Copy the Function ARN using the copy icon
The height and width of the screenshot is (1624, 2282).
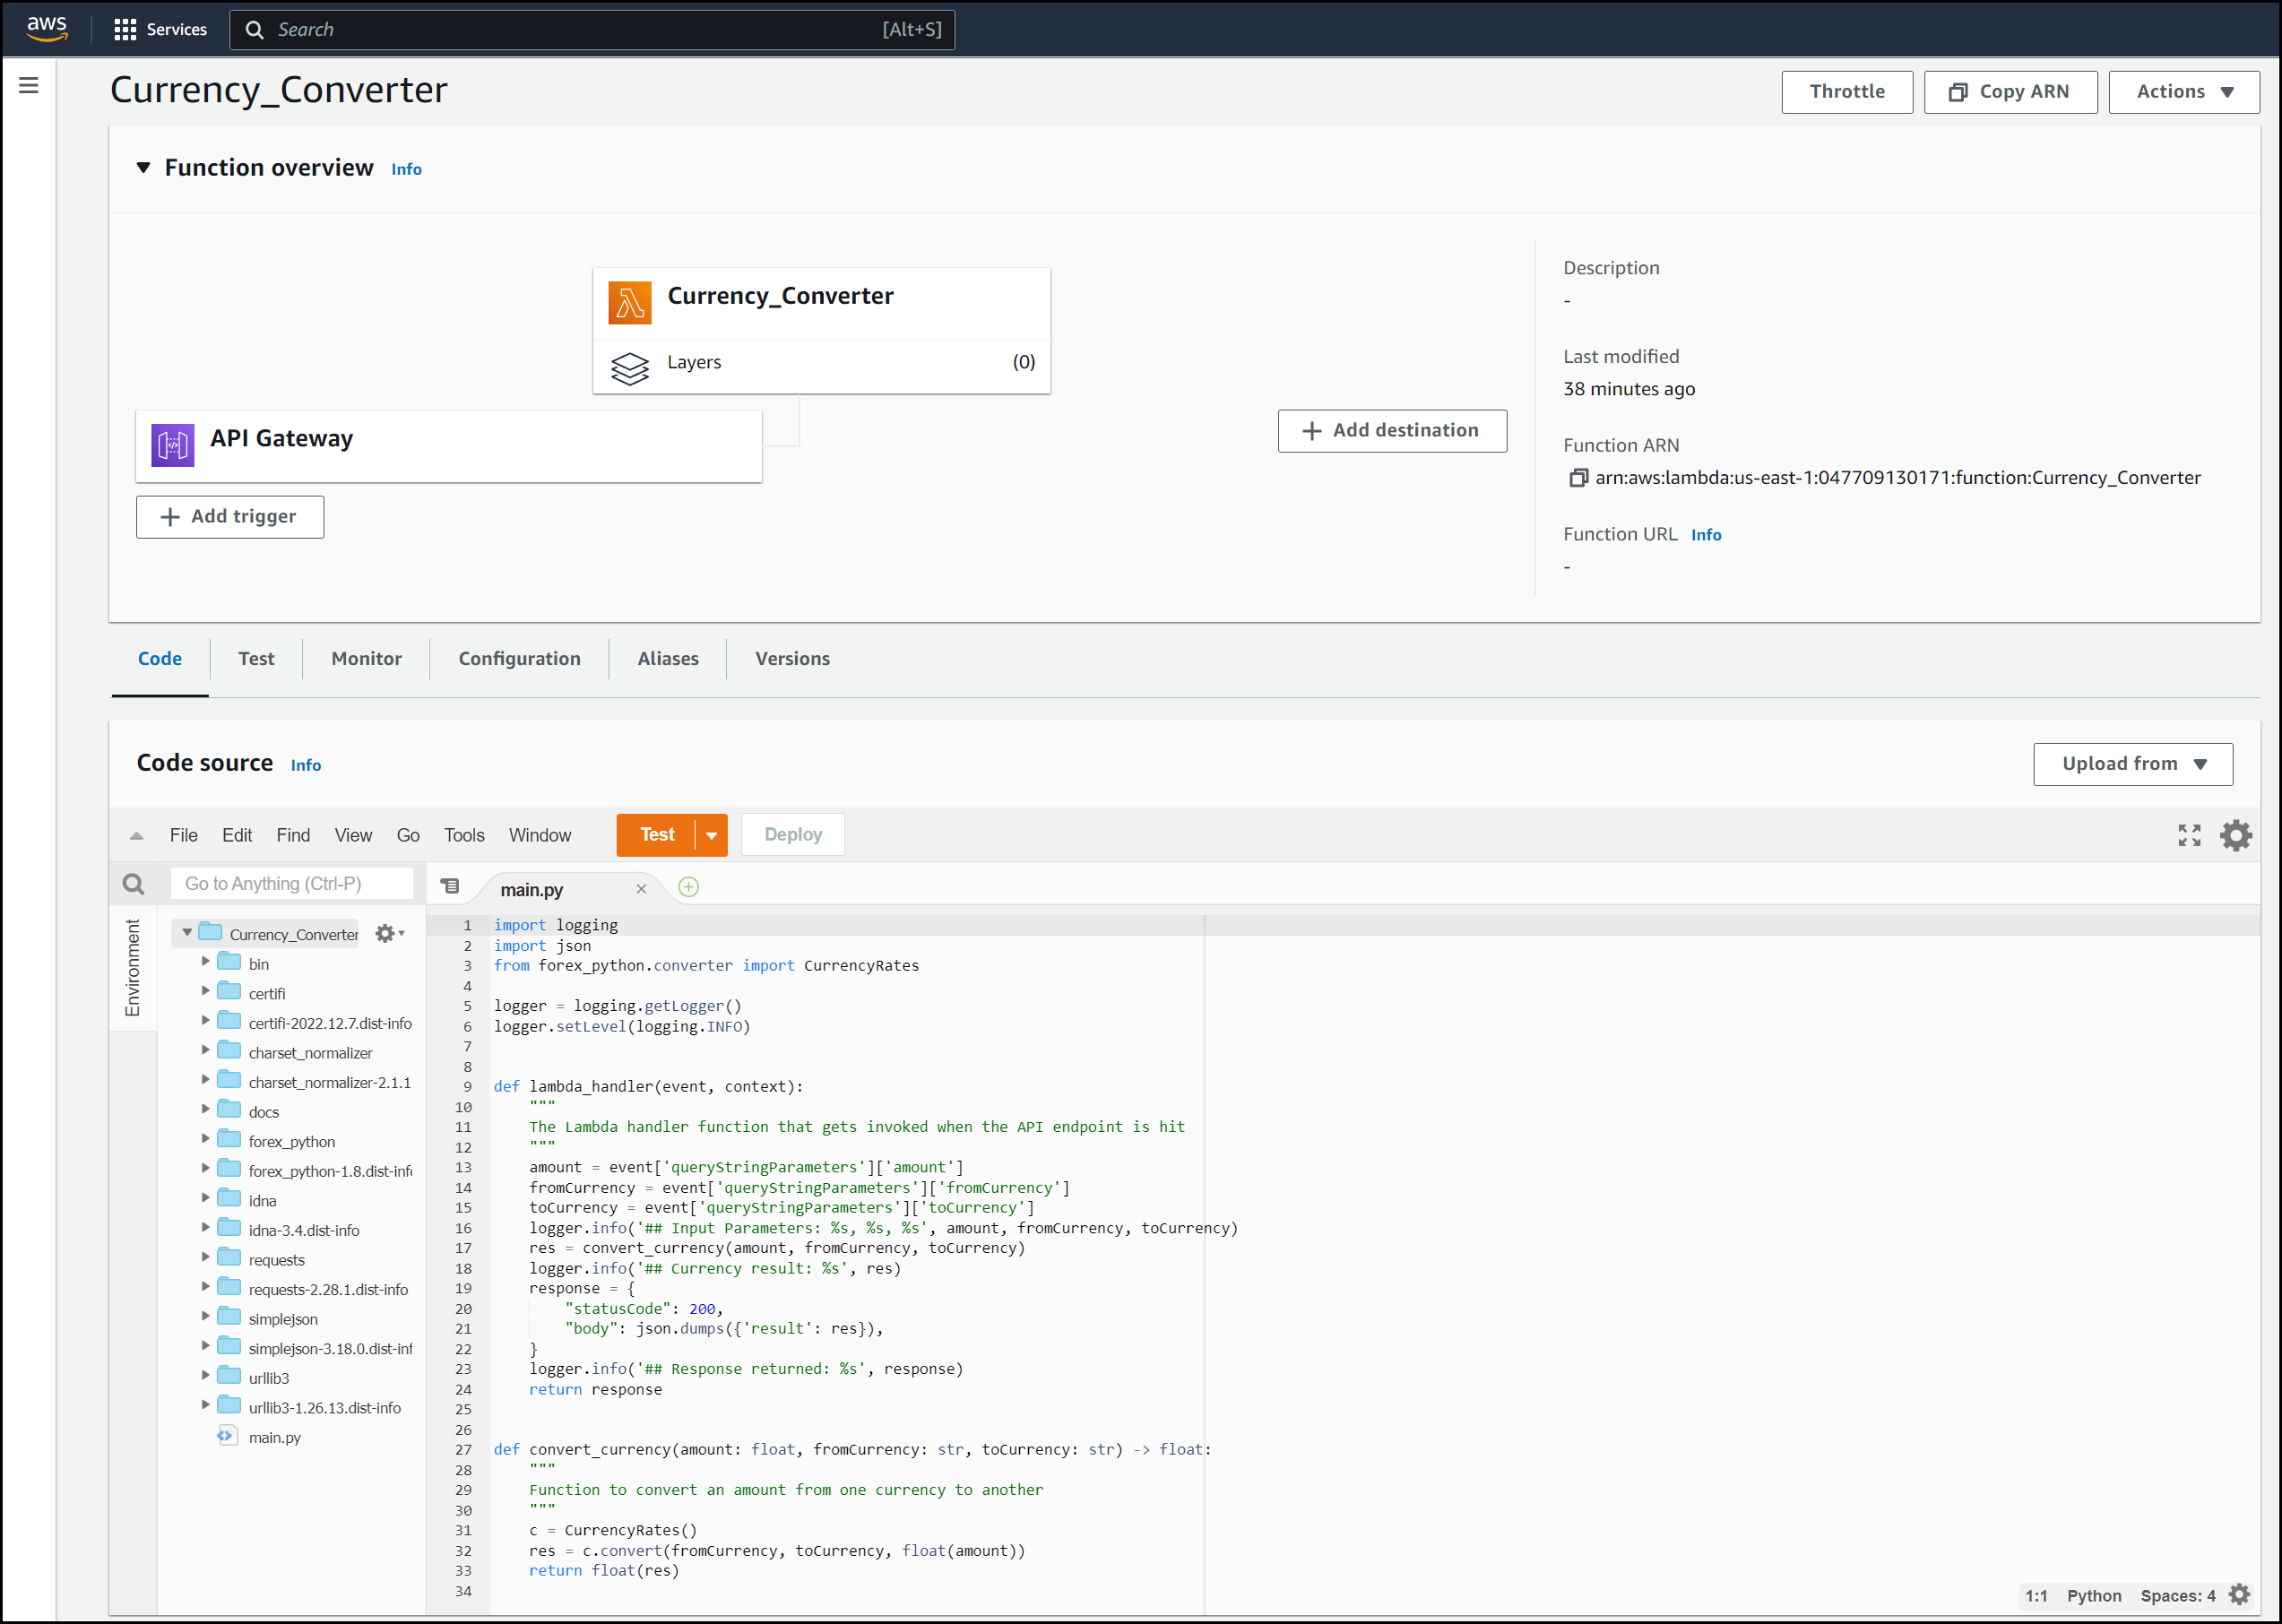coord(1578,478)
